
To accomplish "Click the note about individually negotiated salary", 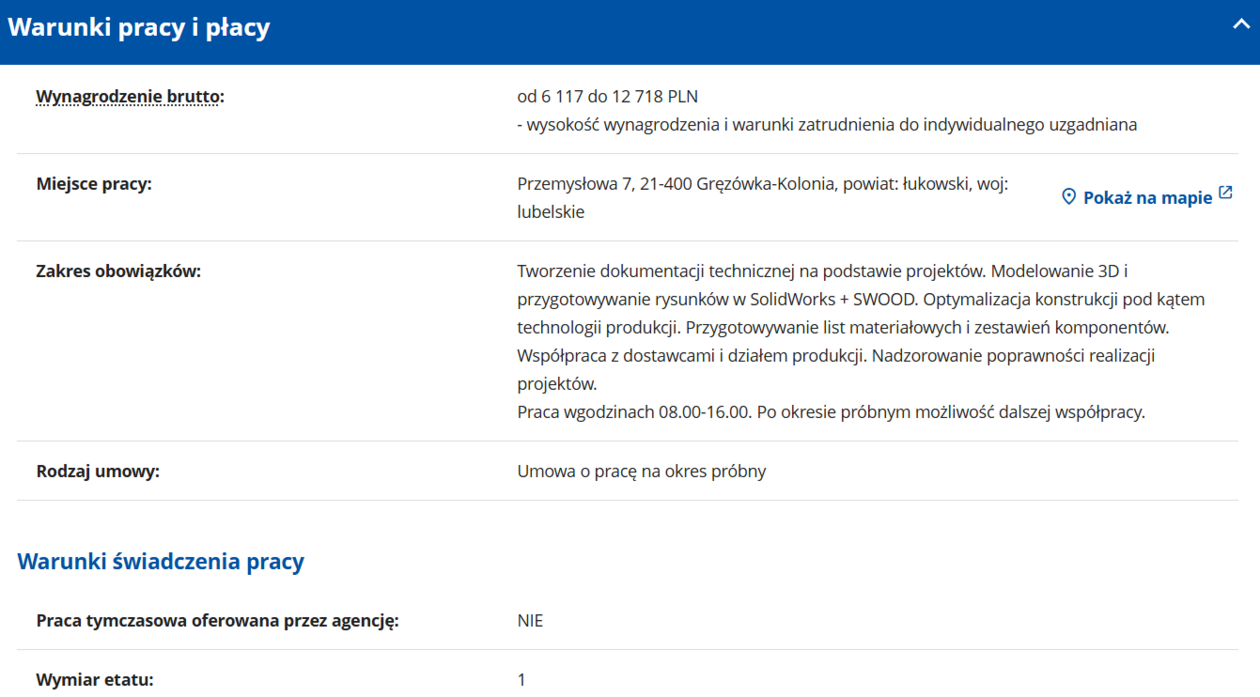I will 826,125.
